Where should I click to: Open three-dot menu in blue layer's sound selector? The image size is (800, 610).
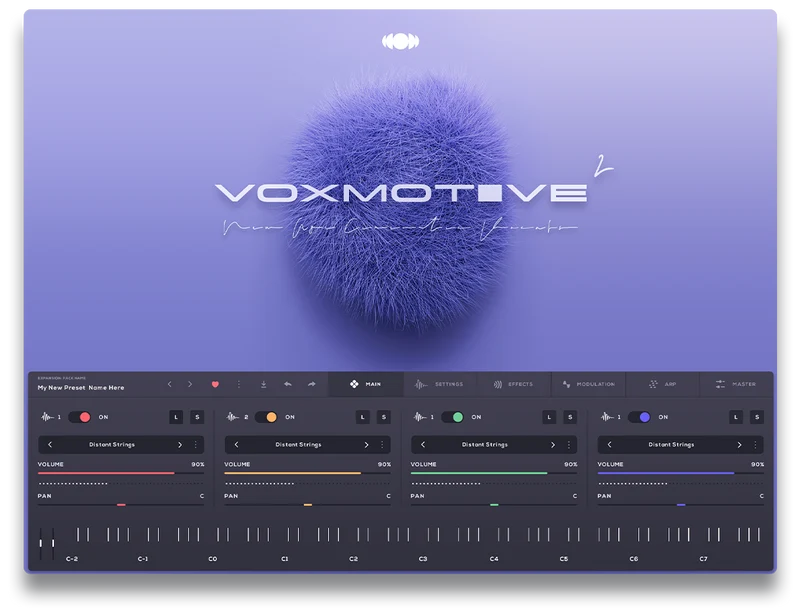tap(756, 445)
